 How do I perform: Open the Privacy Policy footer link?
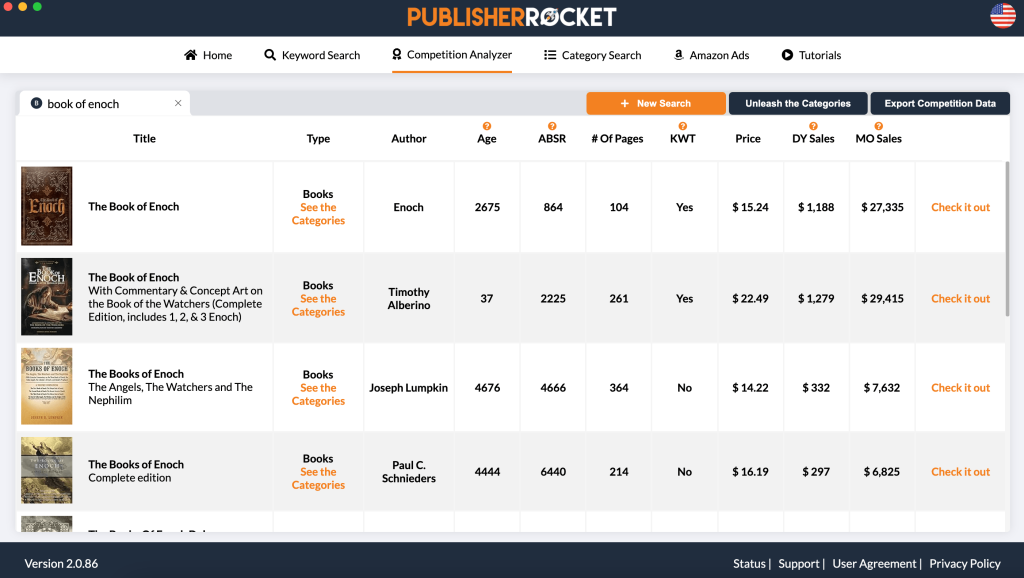[x=965, y=564]
